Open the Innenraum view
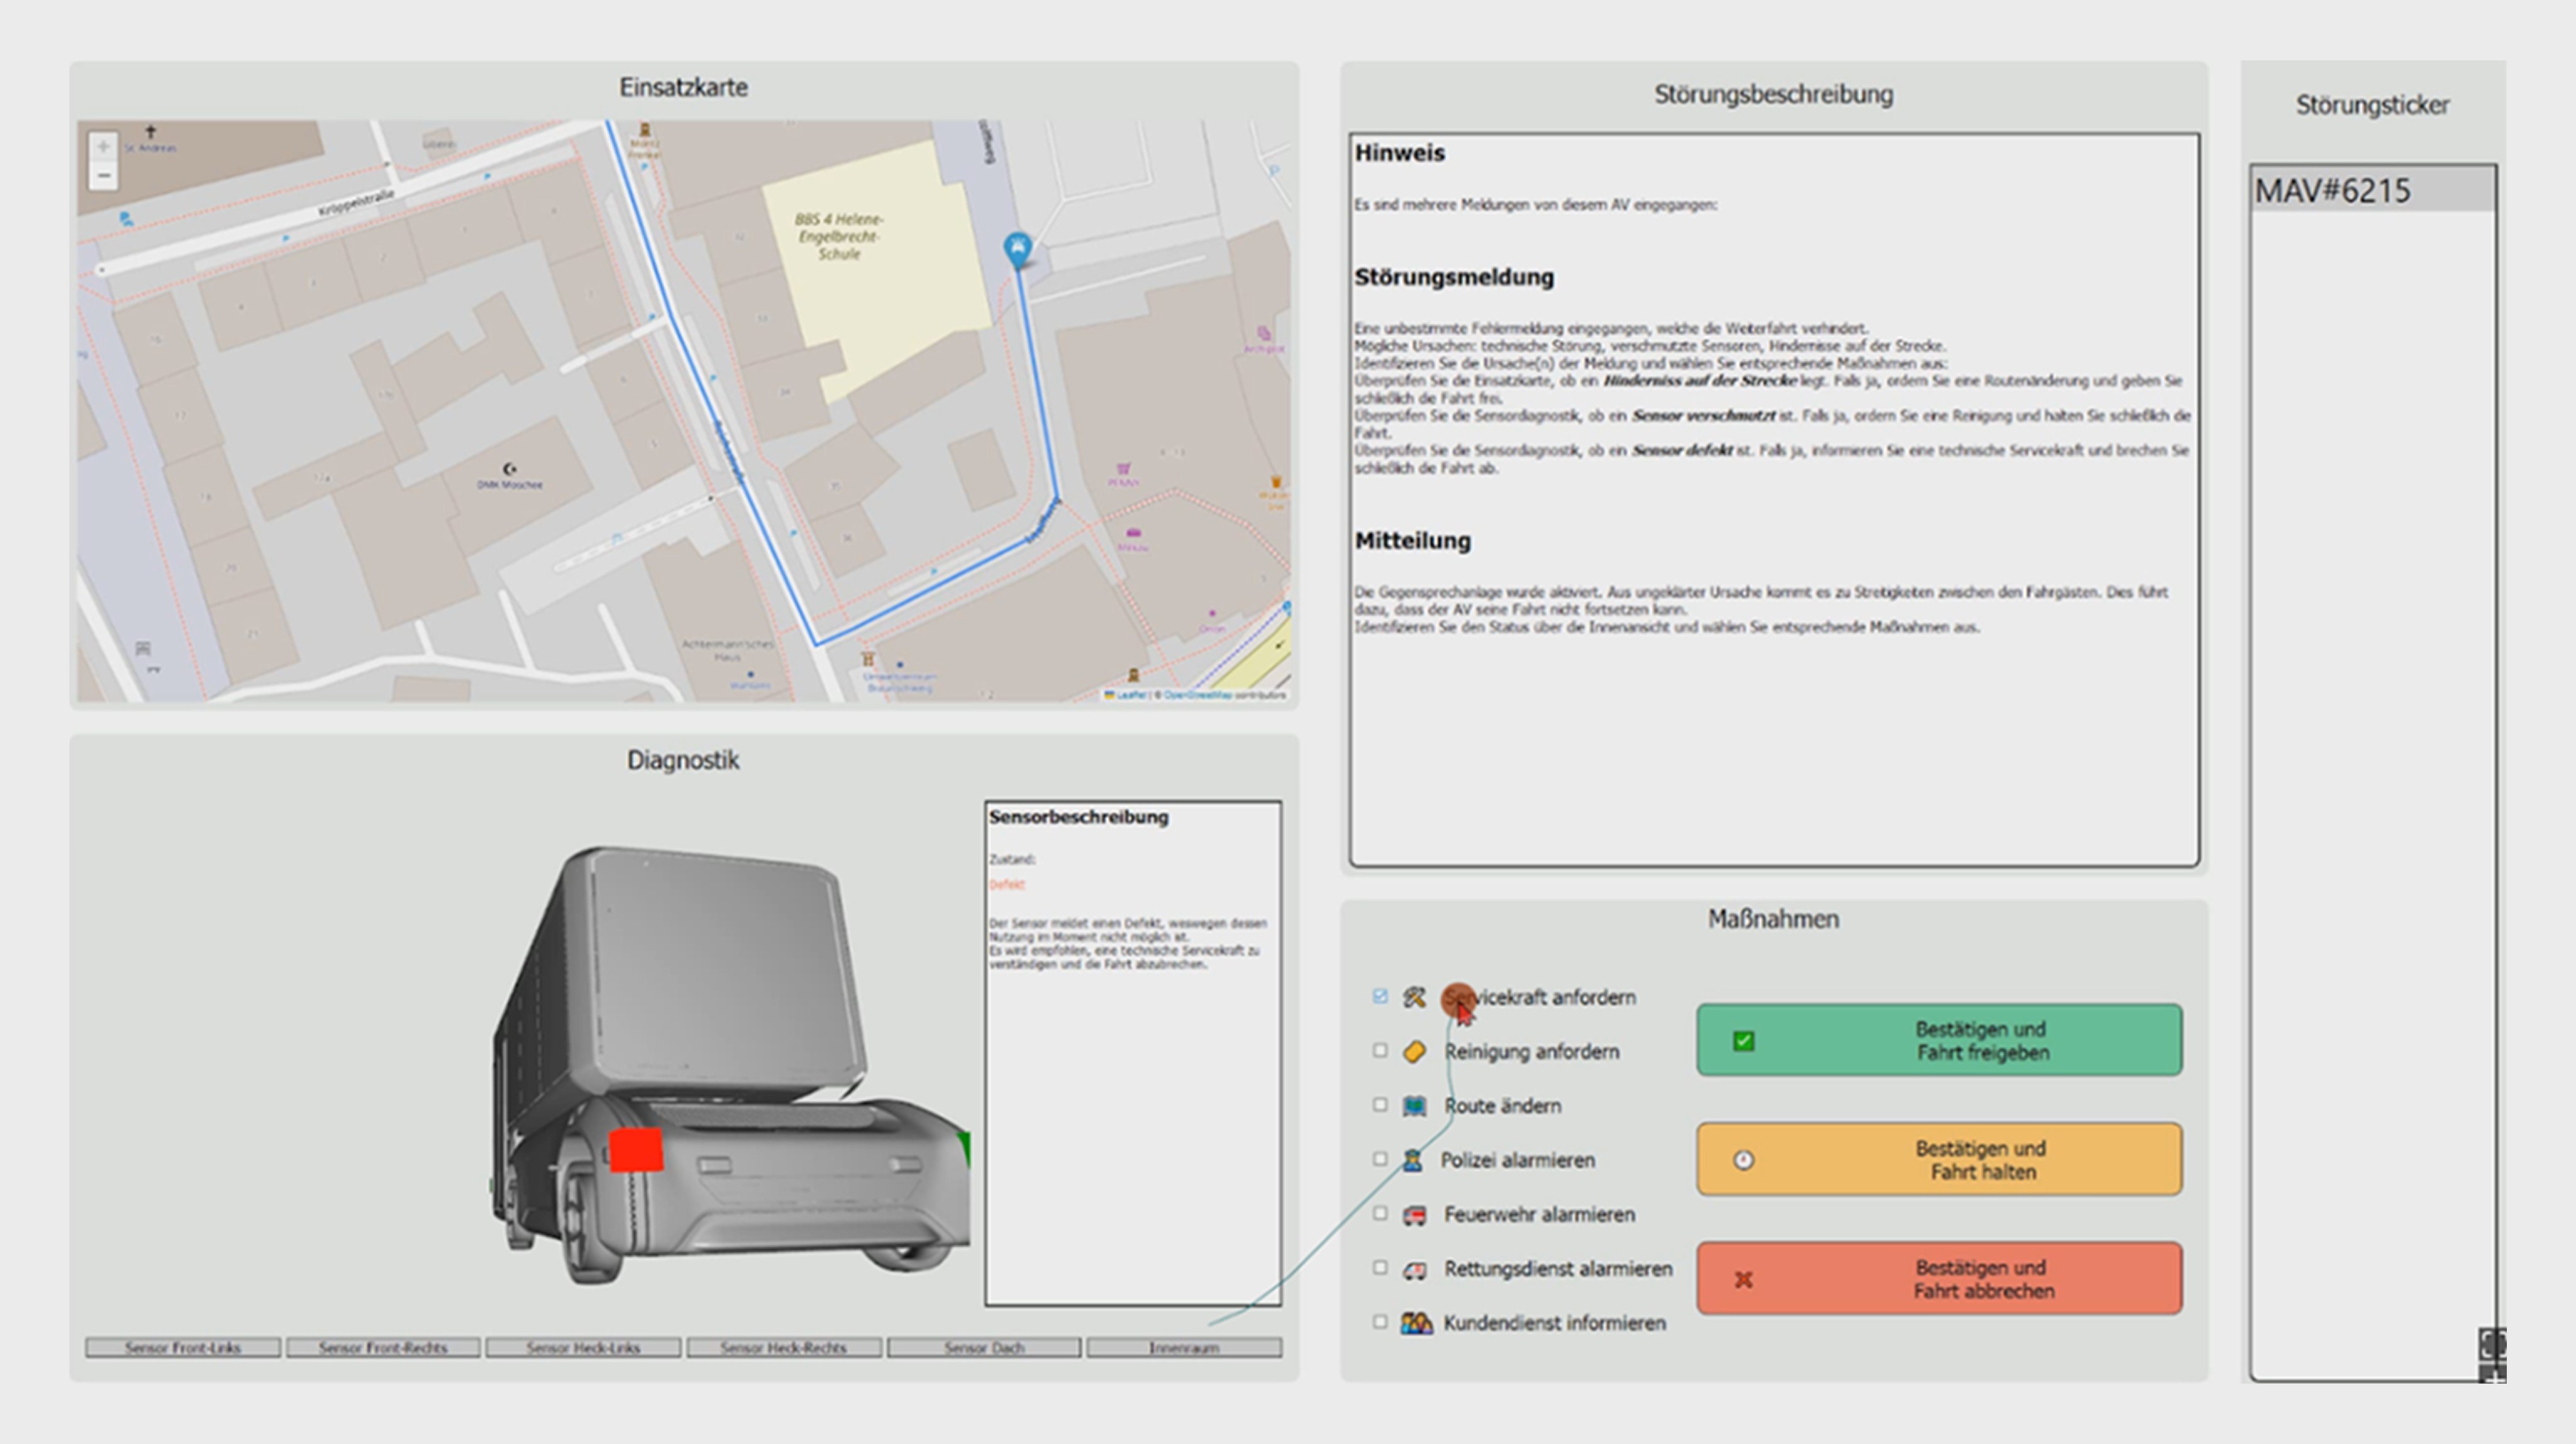This screenshot has height=1444, width=2576. coord(1184,1348)
